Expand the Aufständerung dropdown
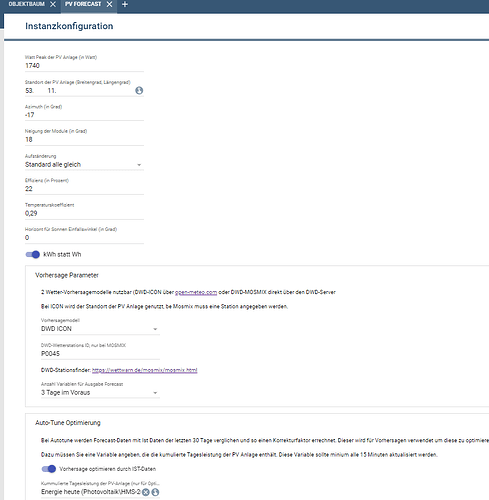The image size is (489, 500). pos(84,165)
